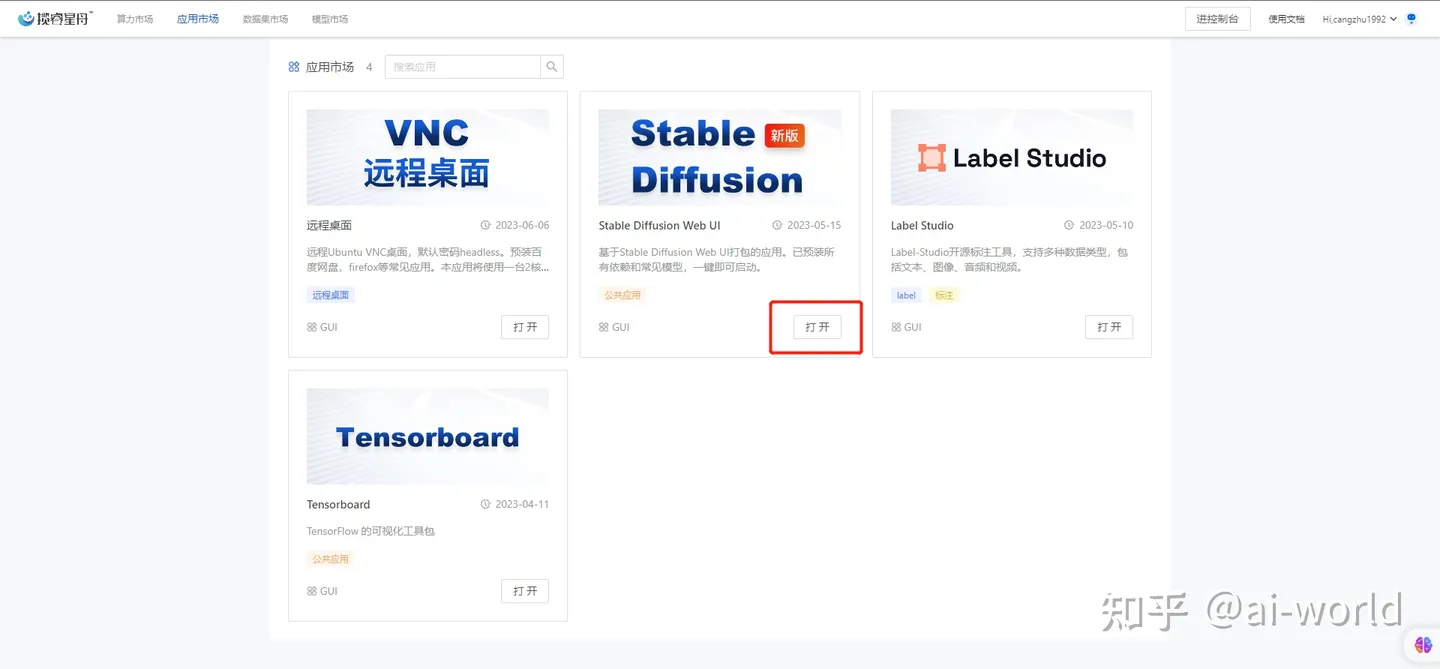This screenshot has width=1440, height=669.
Task: Click the VNC 远程桌面 banner thumbnail
Action: click(428, 157)
